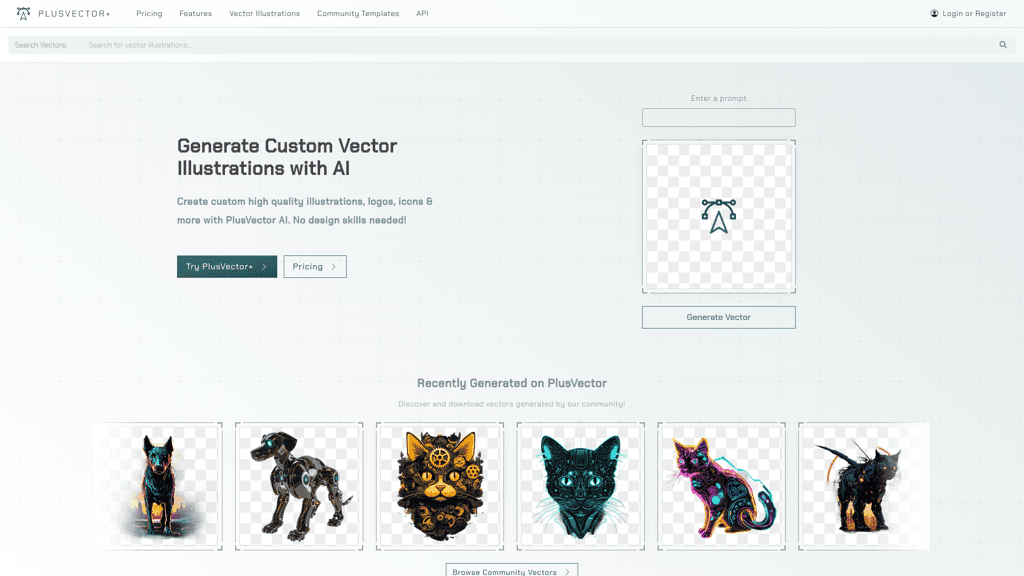
Task: Select the teal cyber cat face thumbnail
Action: coord(581,487)
